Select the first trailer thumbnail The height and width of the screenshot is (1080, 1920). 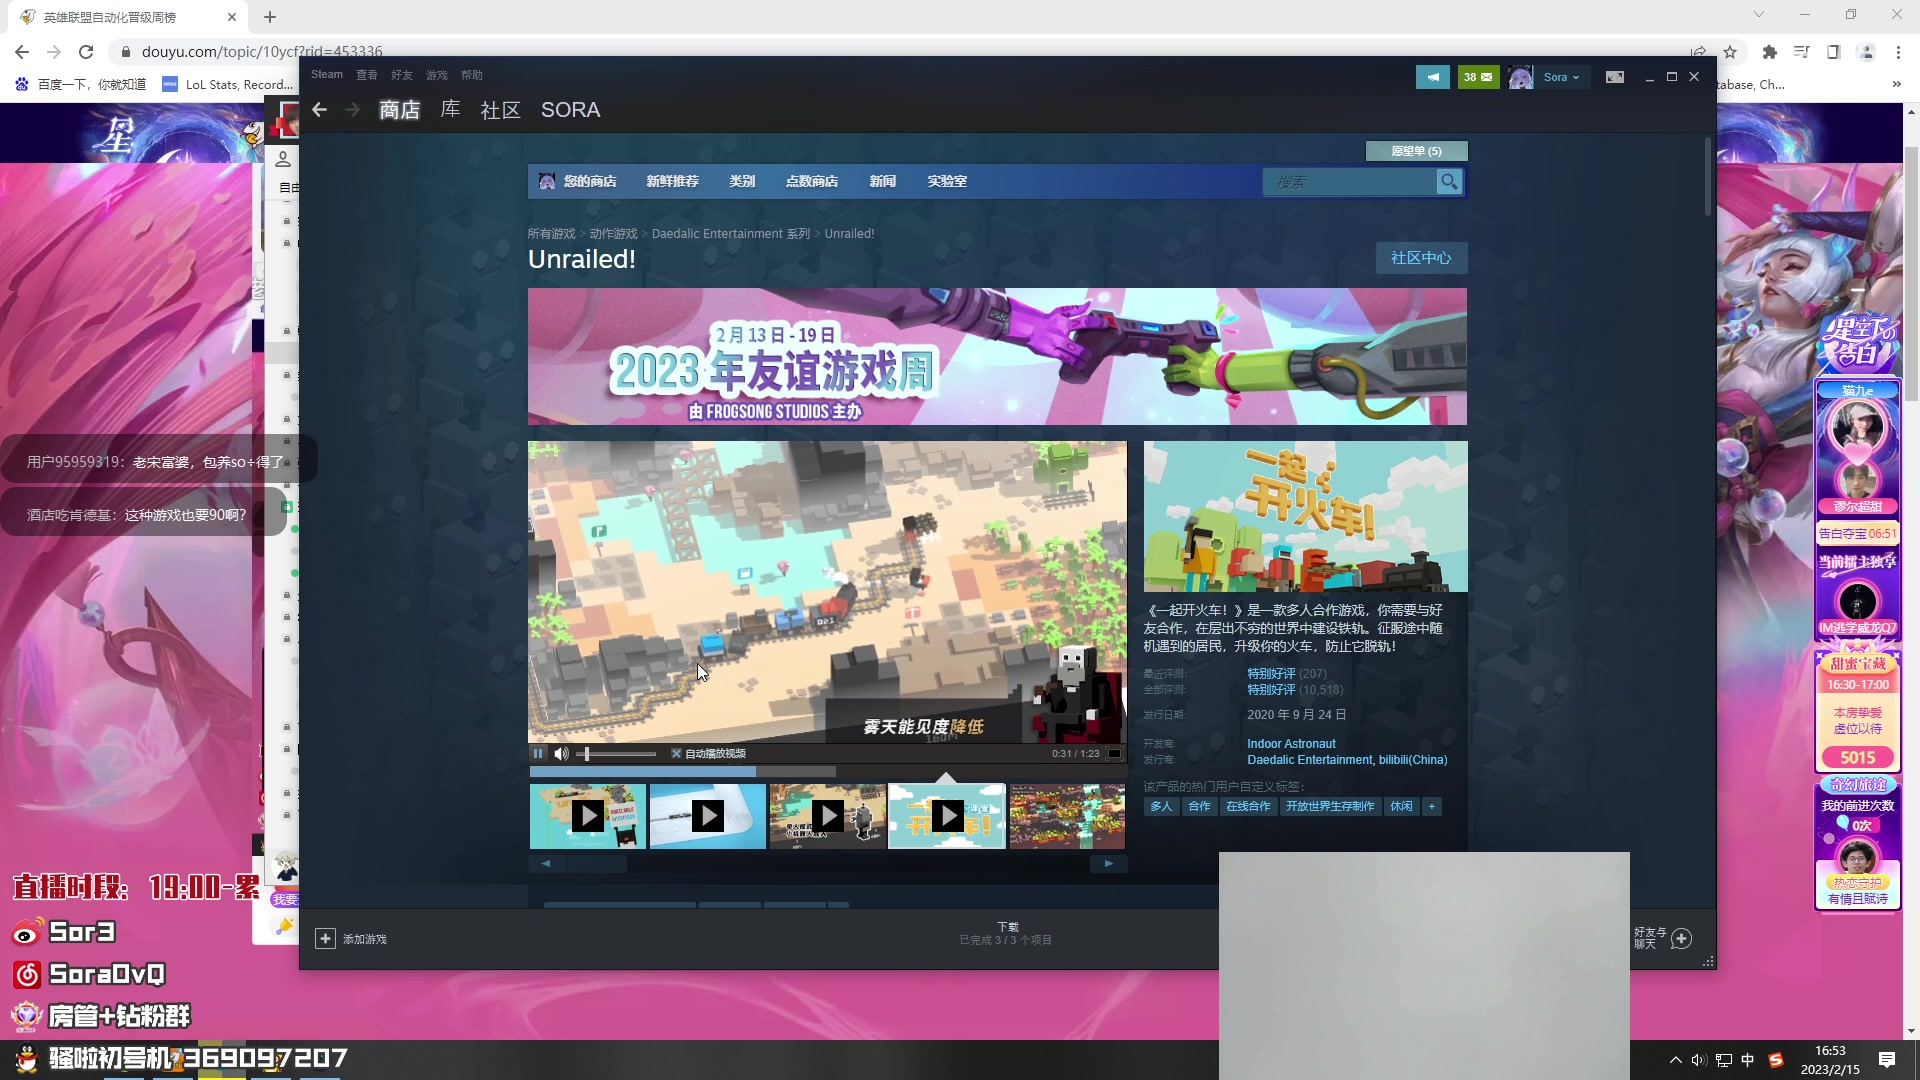(588, 816)
